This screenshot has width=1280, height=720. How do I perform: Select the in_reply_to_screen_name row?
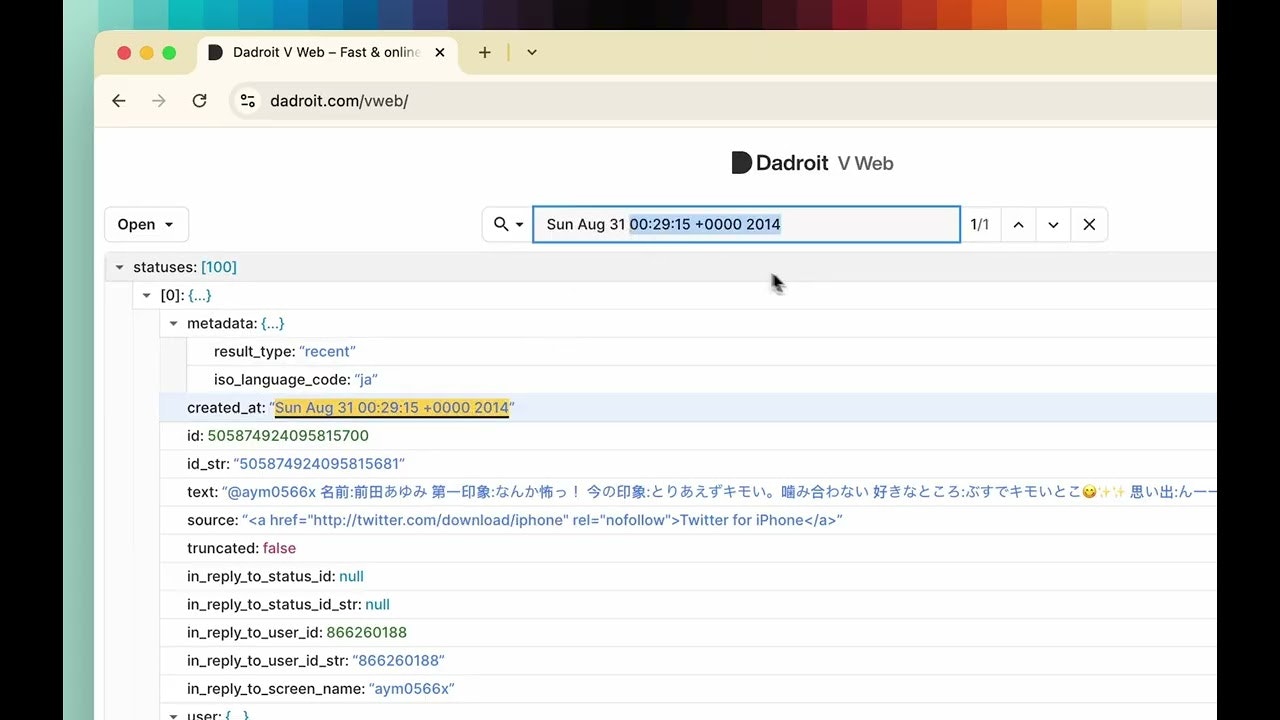pos(688,688)
